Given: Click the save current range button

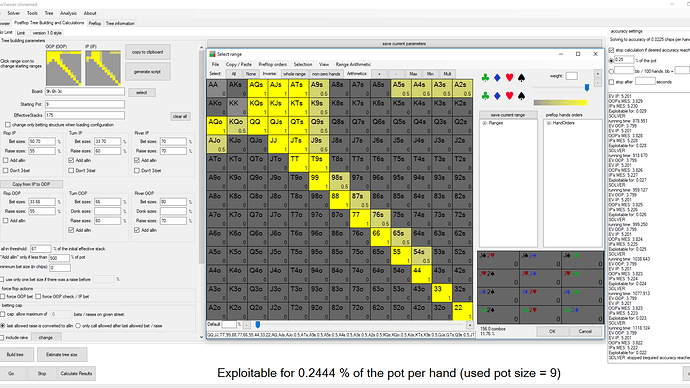Looking at the screenshot, I should 508,115.
